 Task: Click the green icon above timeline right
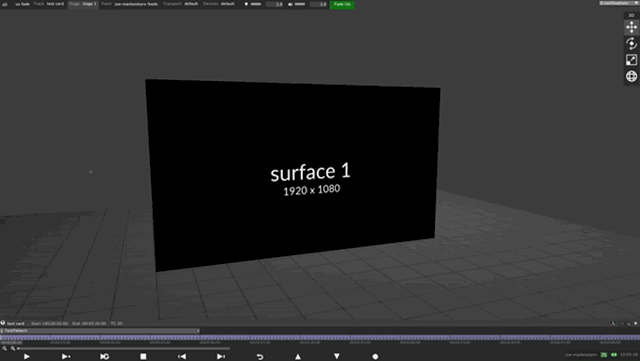613,323
